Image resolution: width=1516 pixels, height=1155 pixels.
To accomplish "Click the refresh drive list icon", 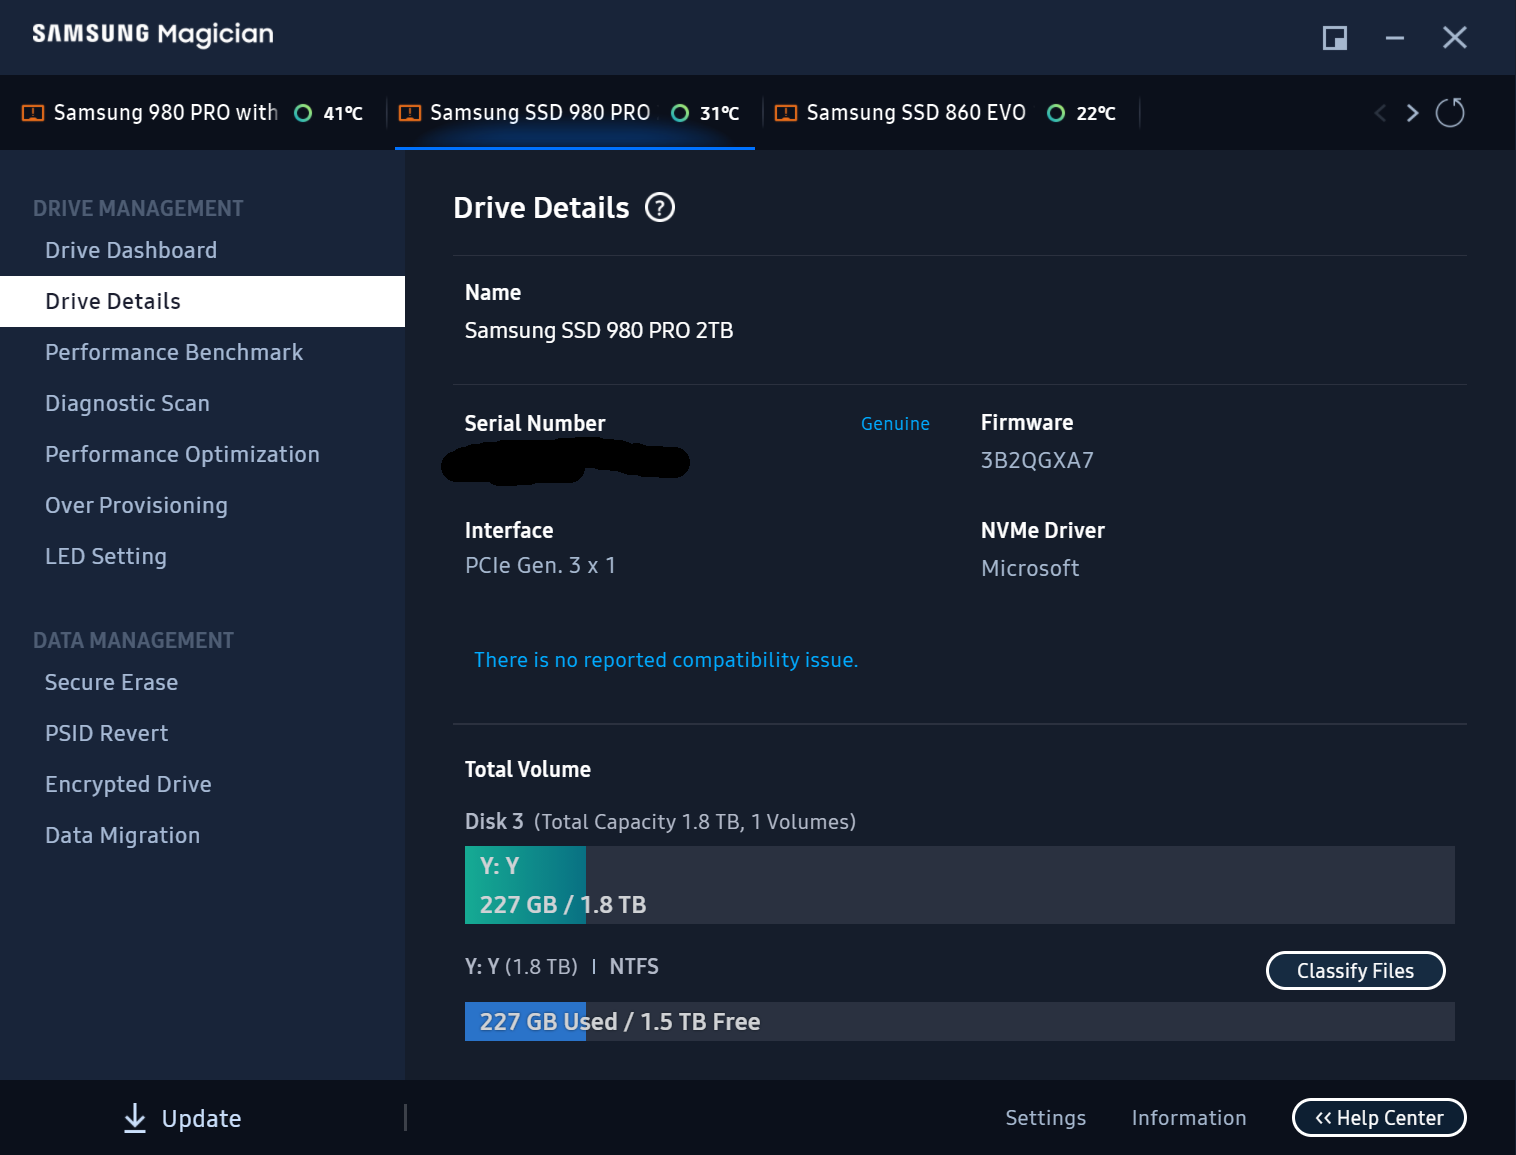I will (x=1450, y=112).
